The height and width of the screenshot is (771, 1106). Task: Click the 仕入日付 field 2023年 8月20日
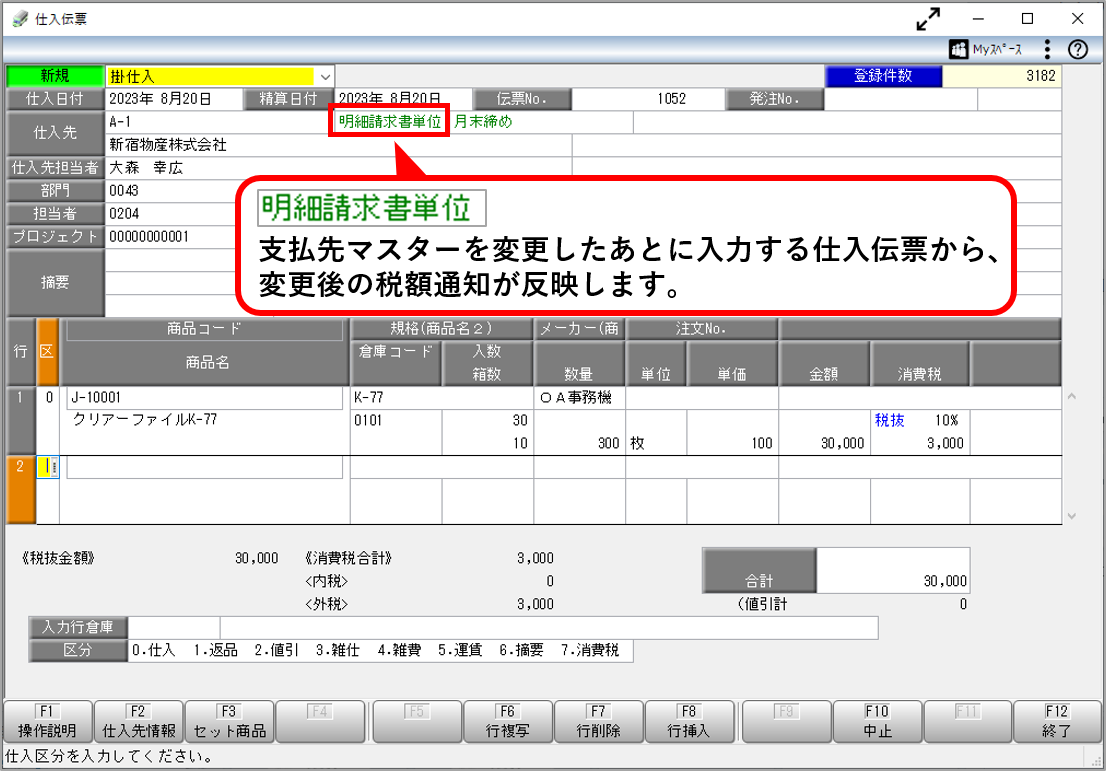pyautogui.click(x=174, y=99)
